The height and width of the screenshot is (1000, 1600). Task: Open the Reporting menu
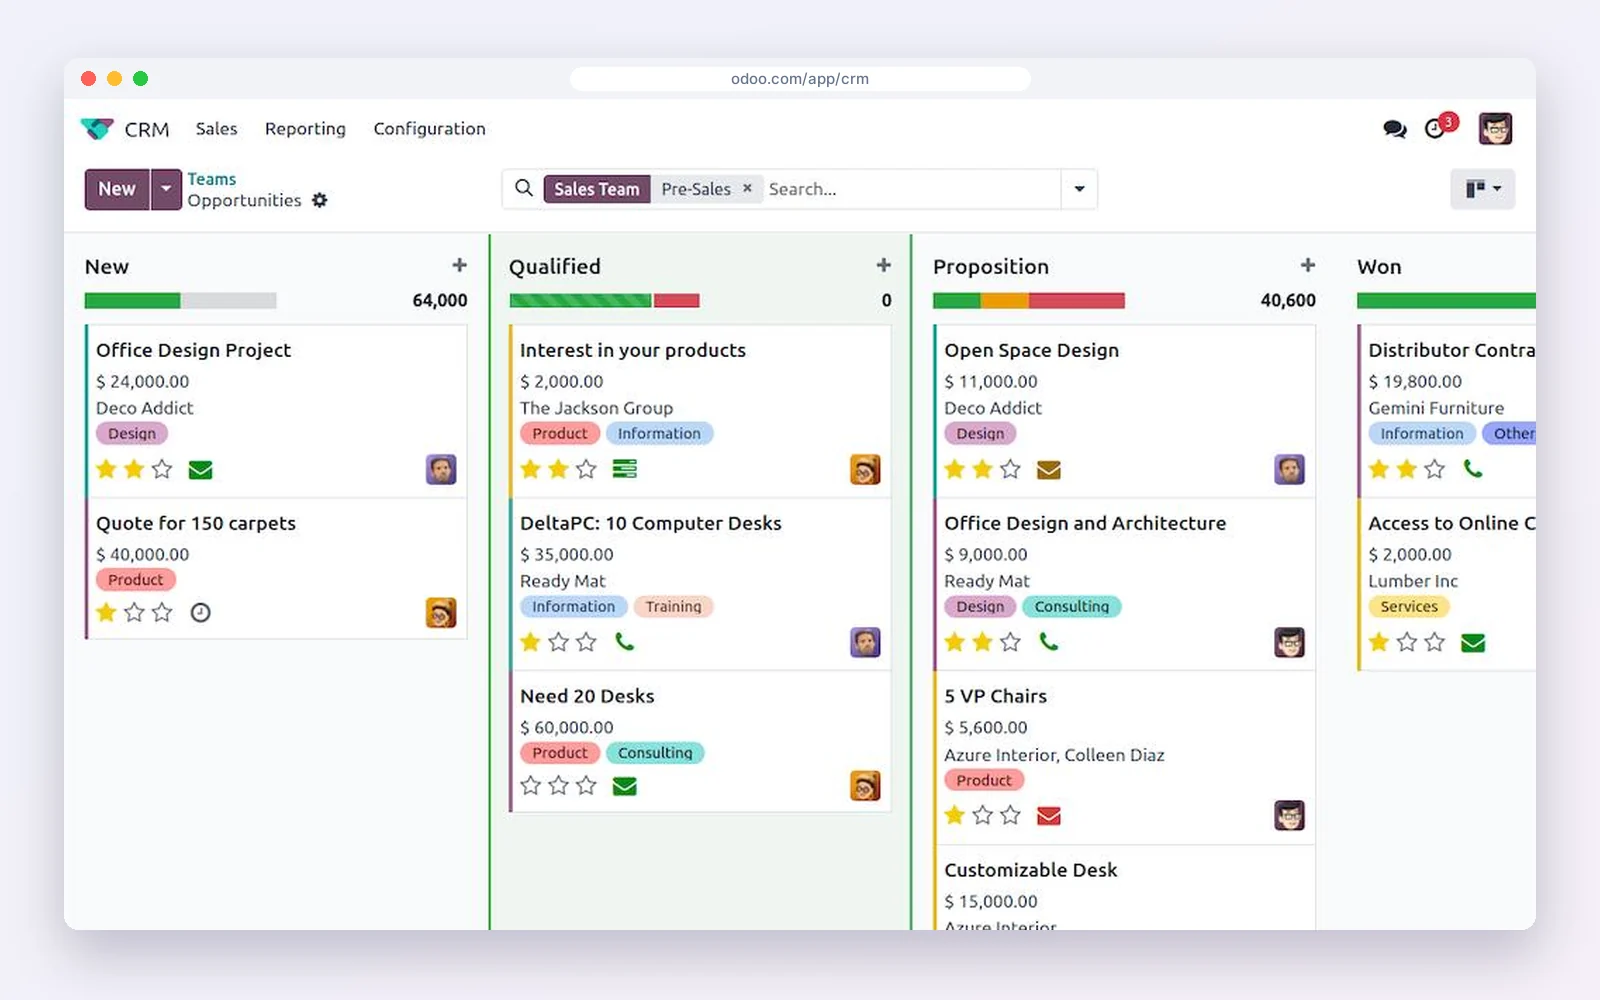coord(305,129)
